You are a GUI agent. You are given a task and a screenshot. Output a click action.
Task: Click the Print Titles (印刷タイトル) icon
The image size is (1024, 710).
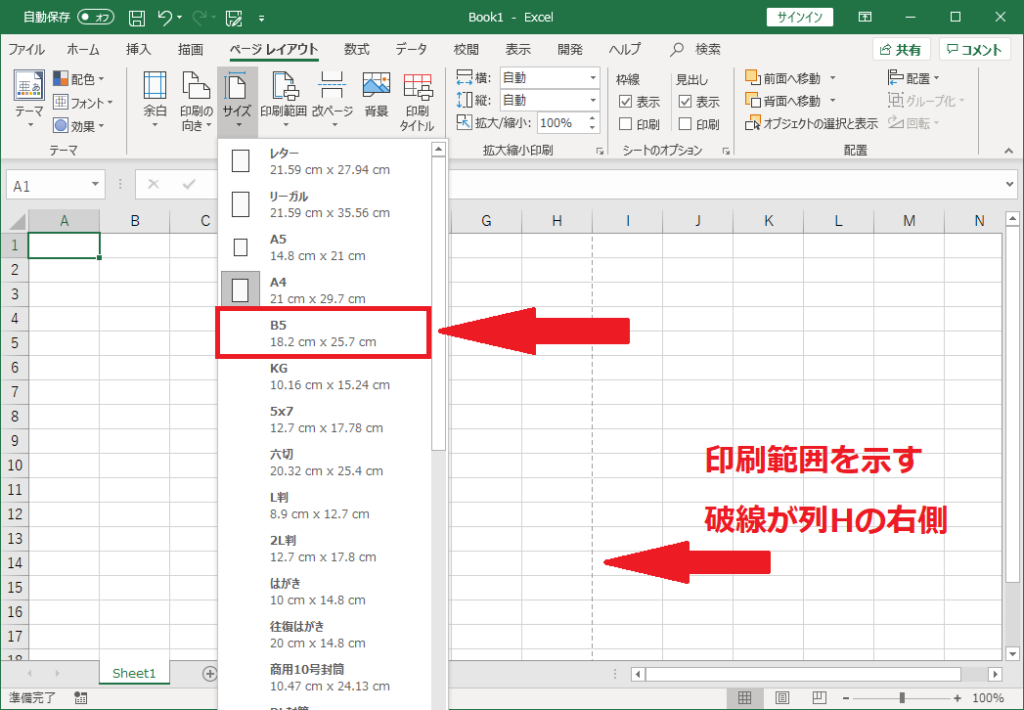pos(417,101)
